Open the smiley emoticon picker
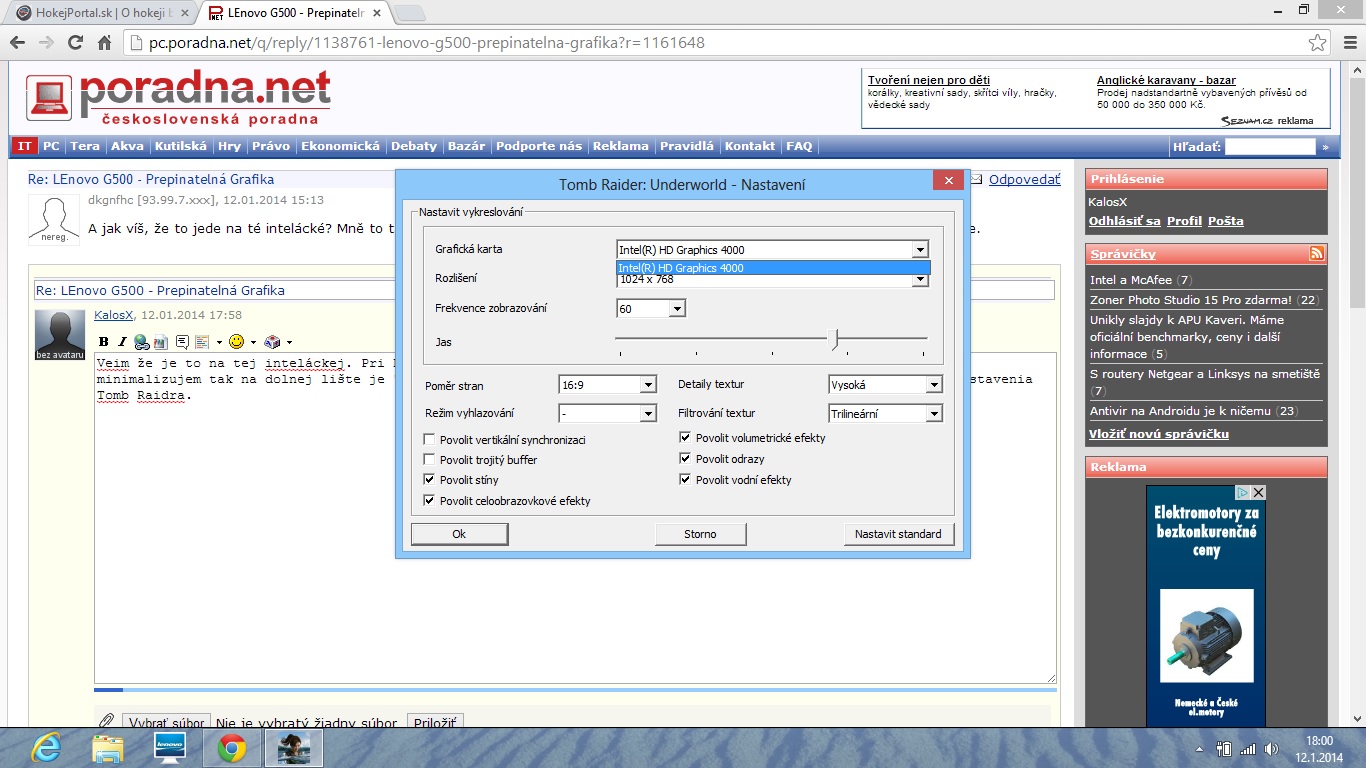Screen dimensions: 1366x768 (237, 342)
